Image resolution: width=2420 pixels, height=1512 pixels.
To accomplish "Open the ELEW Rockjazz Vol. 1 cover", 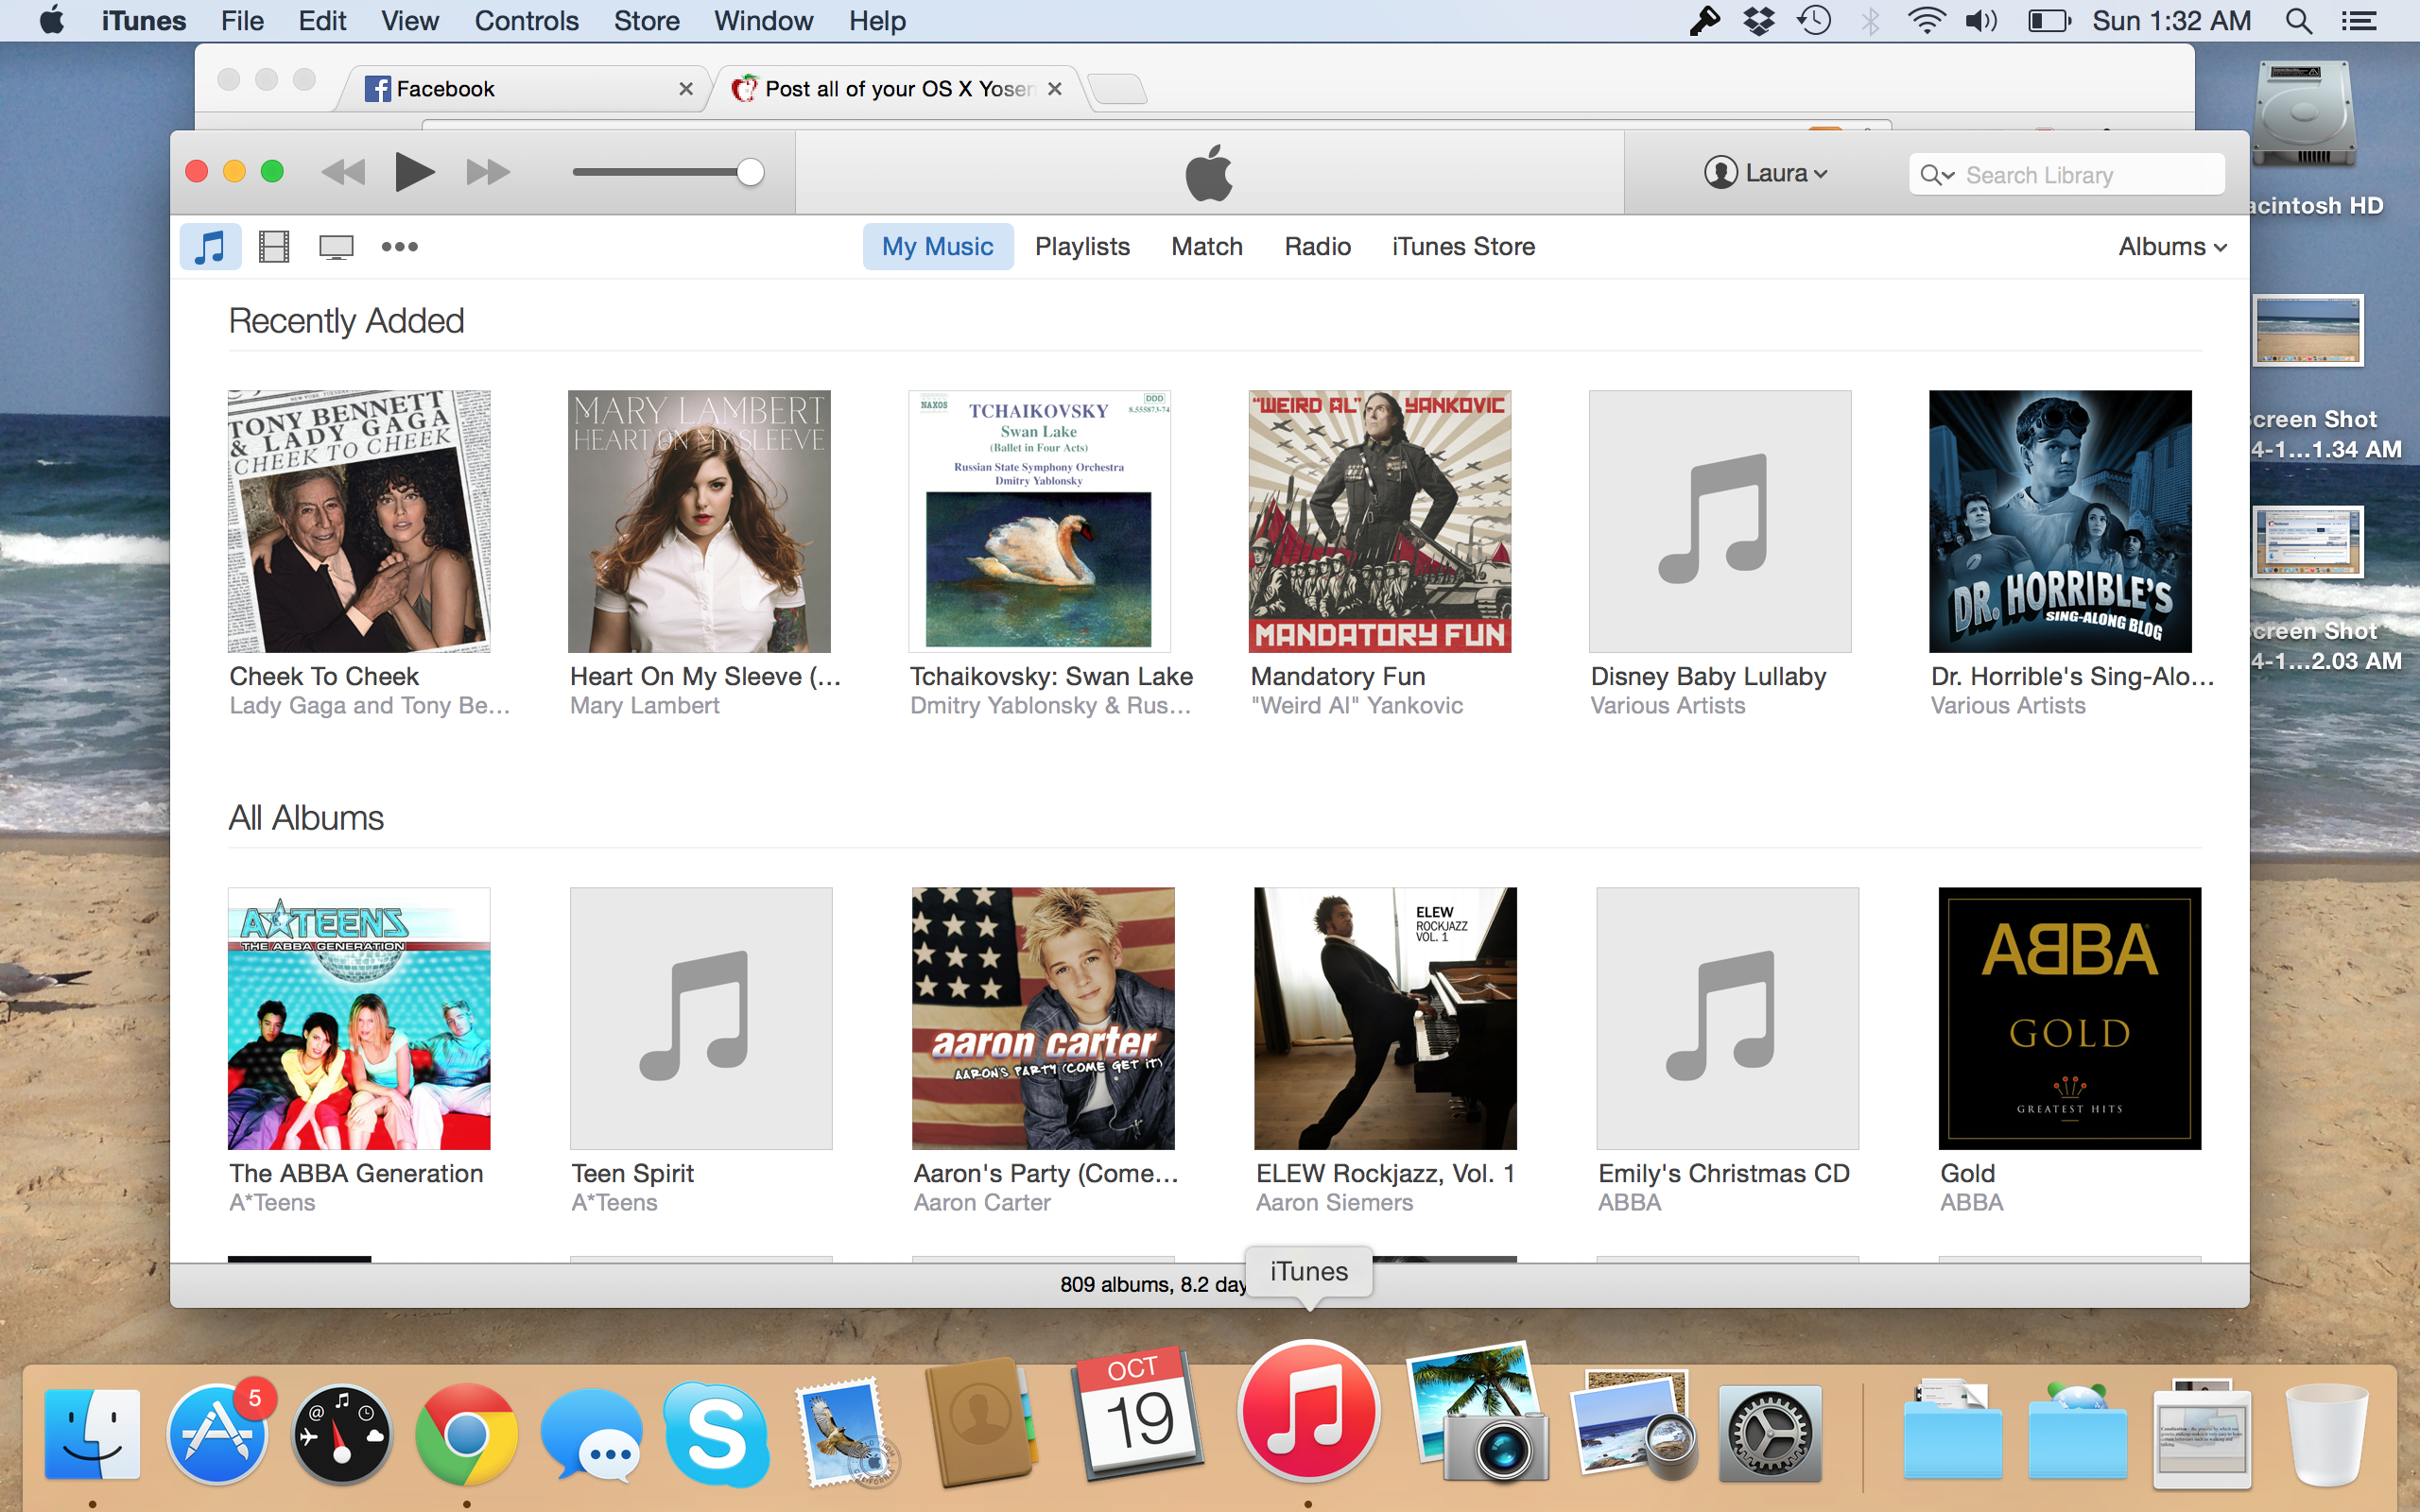I will coord(1385,1018).
